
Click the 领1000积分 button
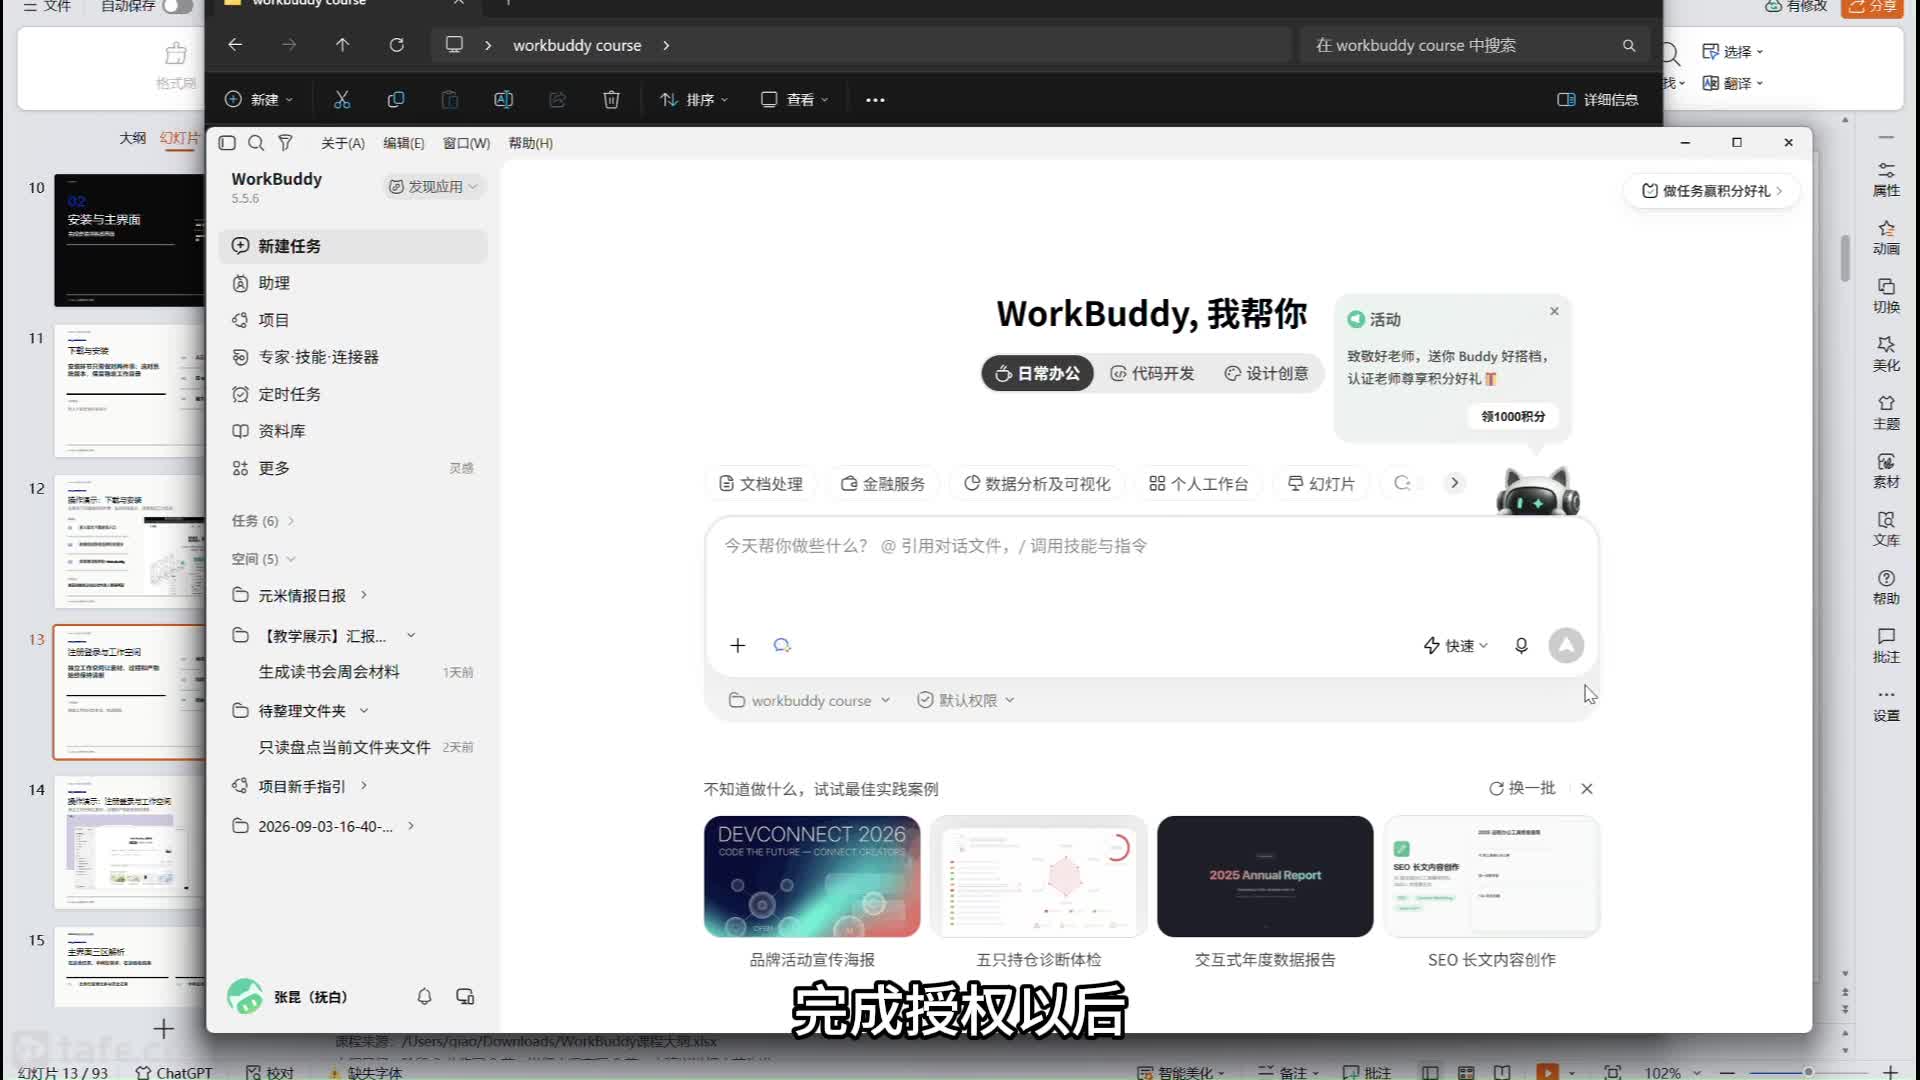1513,416
